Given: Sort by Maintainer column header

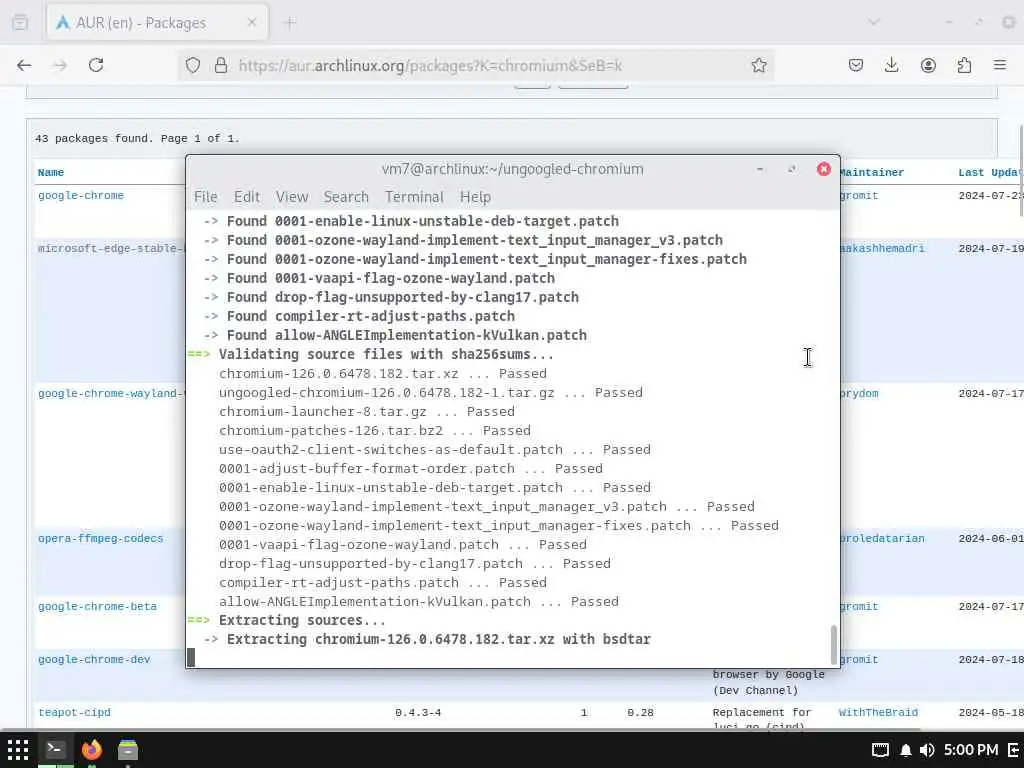Looking at the screenshot, I should (872, 172).
